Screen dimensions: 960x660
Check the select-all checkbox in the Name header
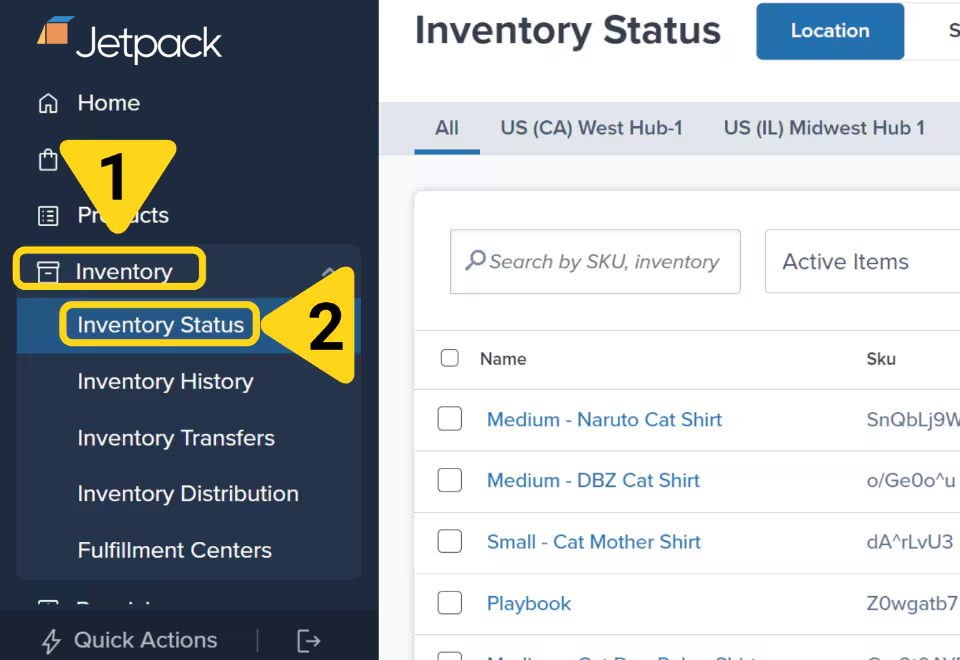coord(449,358)
